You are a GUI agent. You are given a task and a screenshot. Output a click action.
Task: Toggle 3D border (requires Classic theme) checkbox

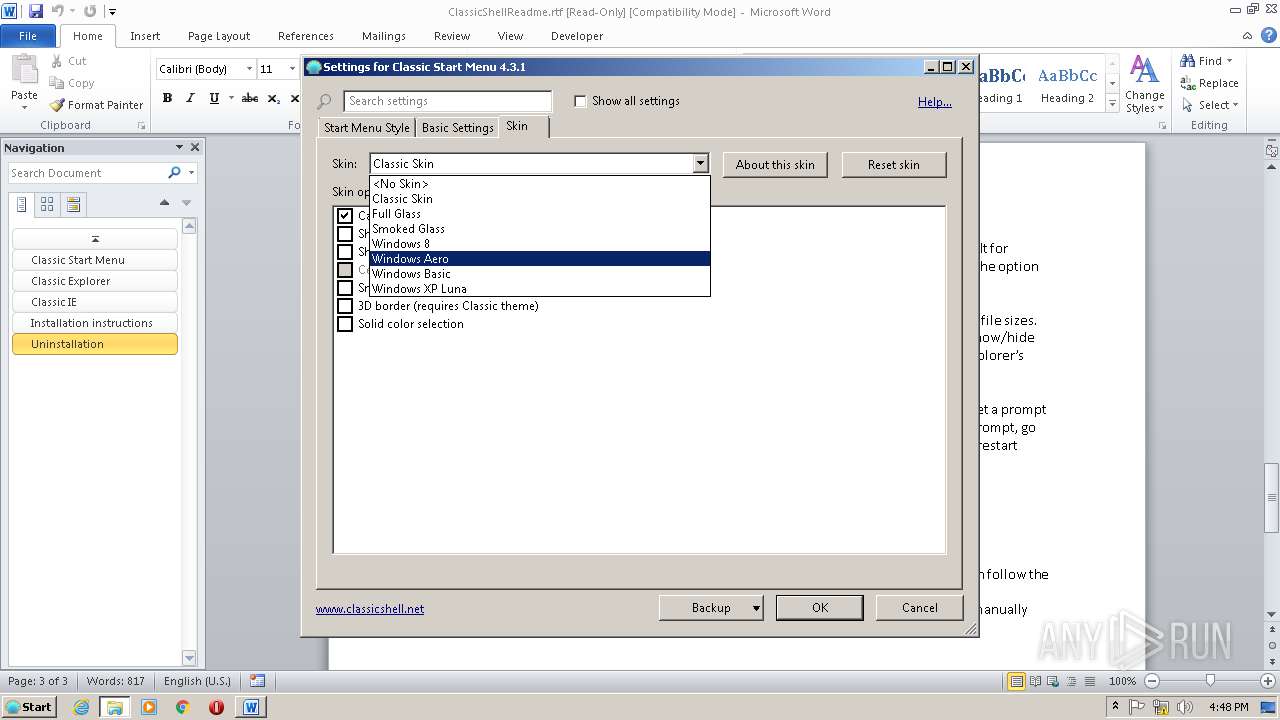point(345,306)
